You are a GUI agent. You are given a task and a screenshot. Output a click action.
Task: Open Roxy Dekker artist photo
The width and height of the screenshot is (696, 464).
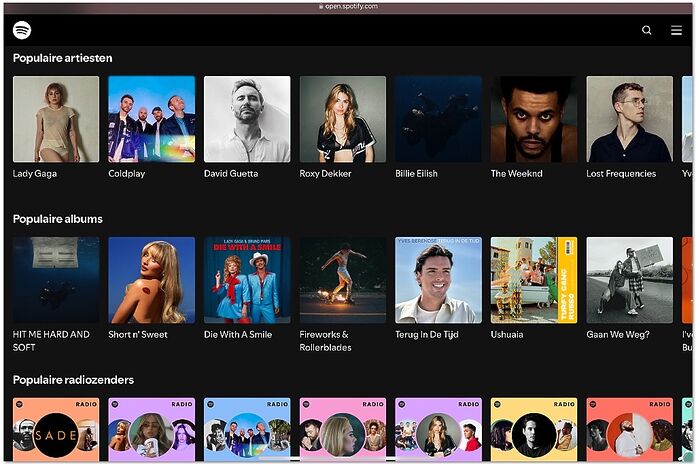343,119
